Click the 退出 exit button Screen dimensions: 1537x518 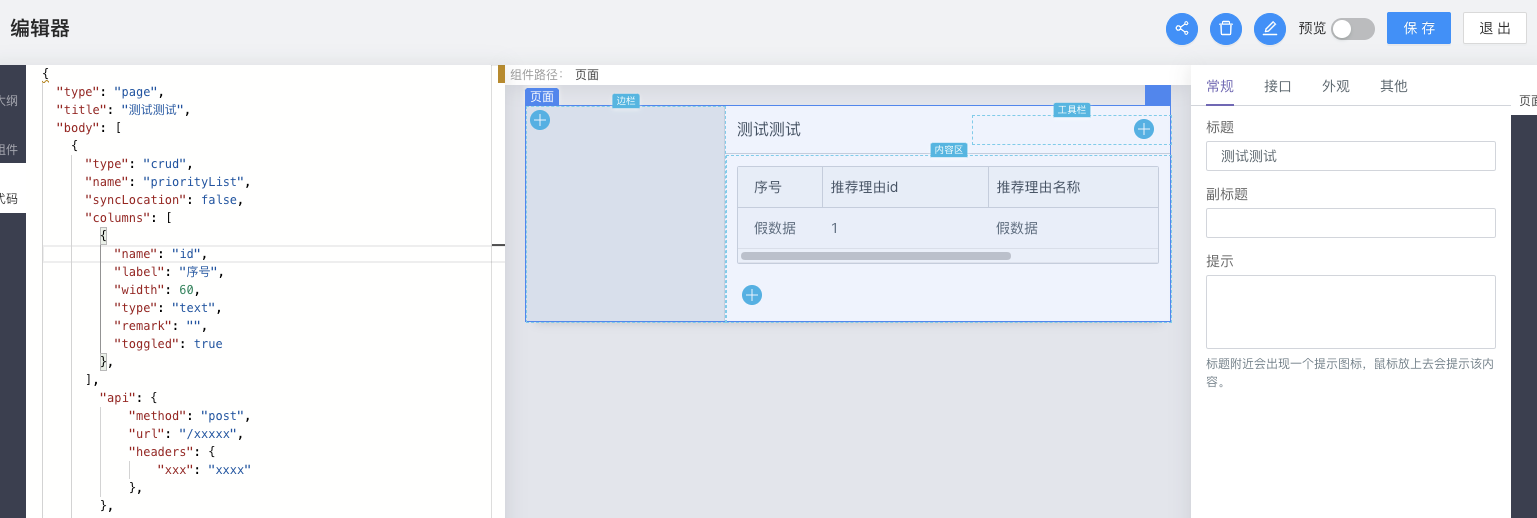pos(1495,28)
